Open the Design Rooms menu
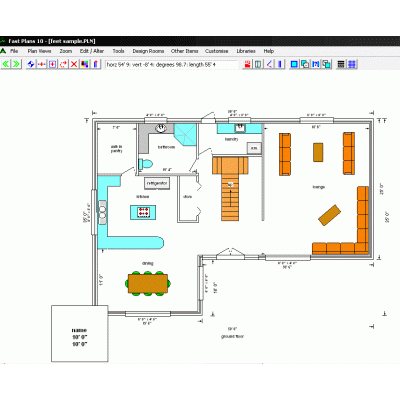Screen dimensions: 400x400 tap(148, 51)
